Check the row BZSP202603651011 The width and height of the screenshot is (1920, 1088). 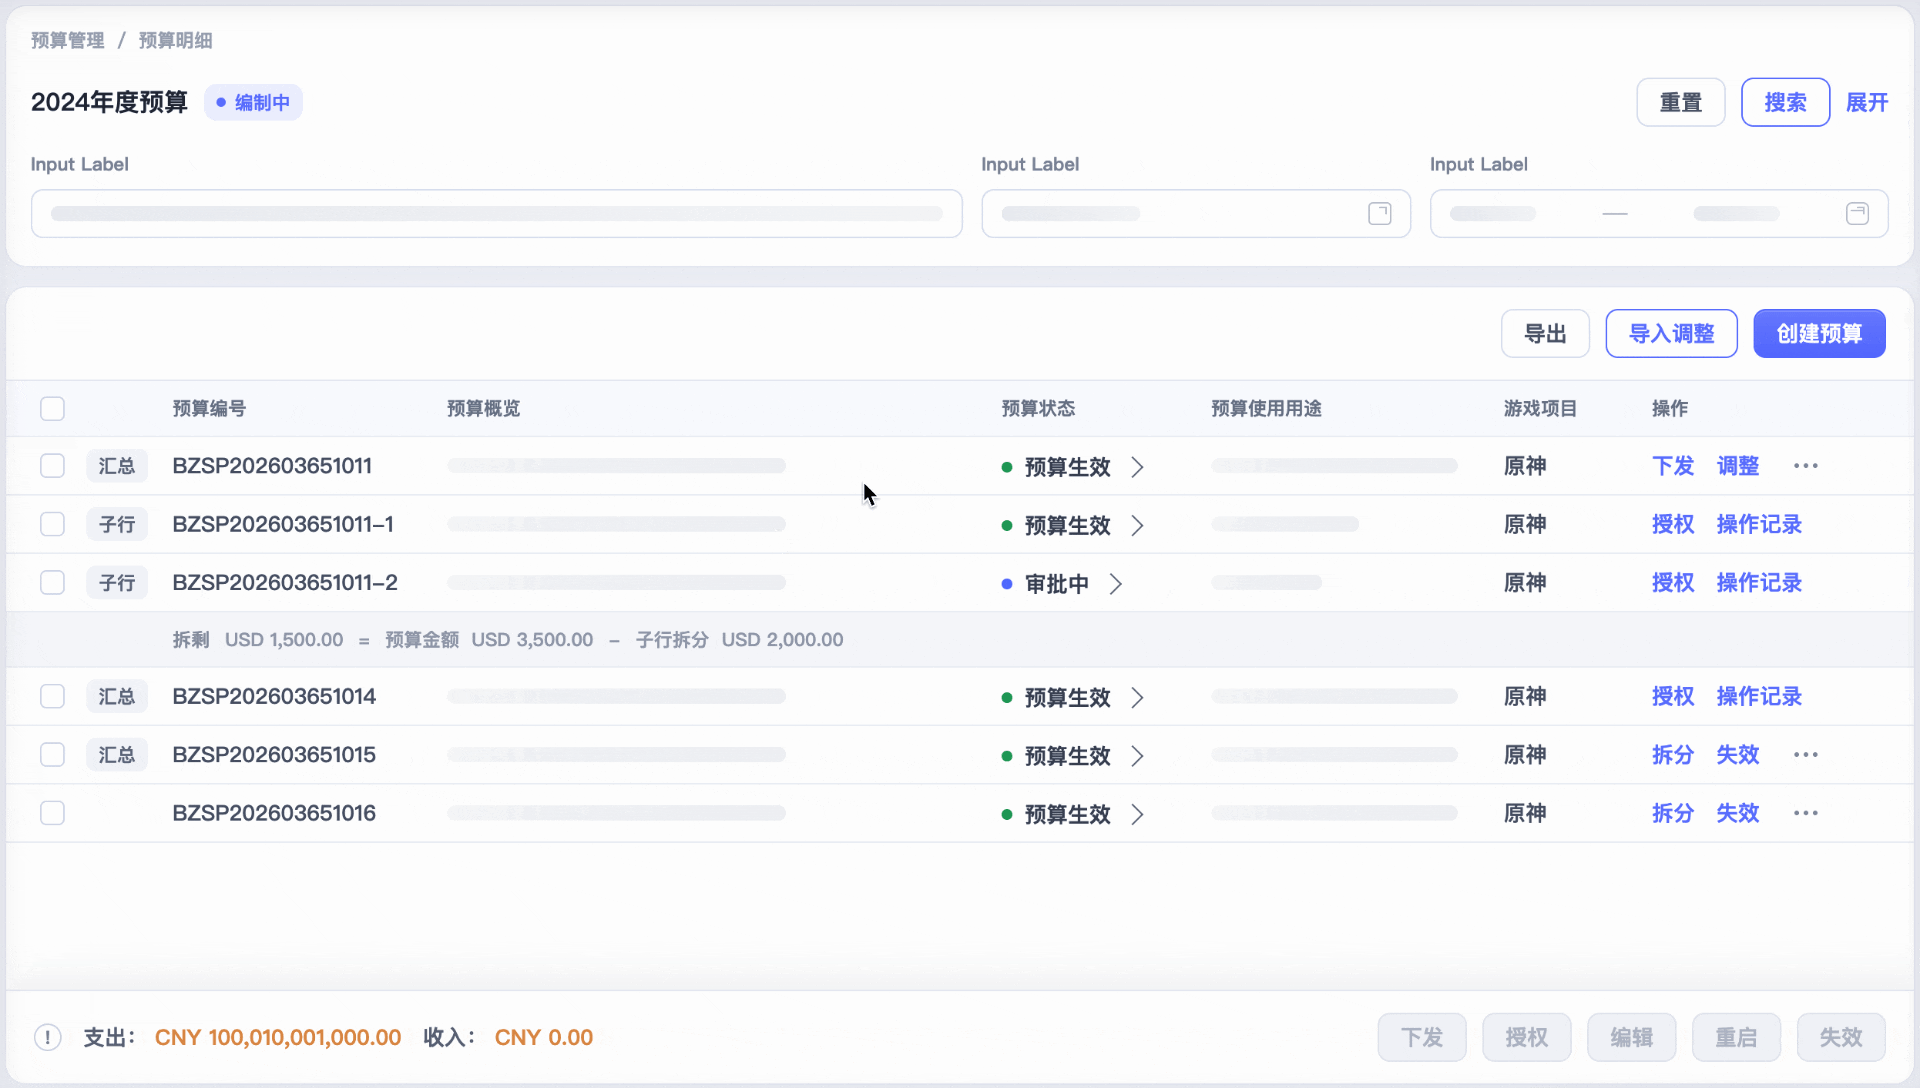(52, 466)
